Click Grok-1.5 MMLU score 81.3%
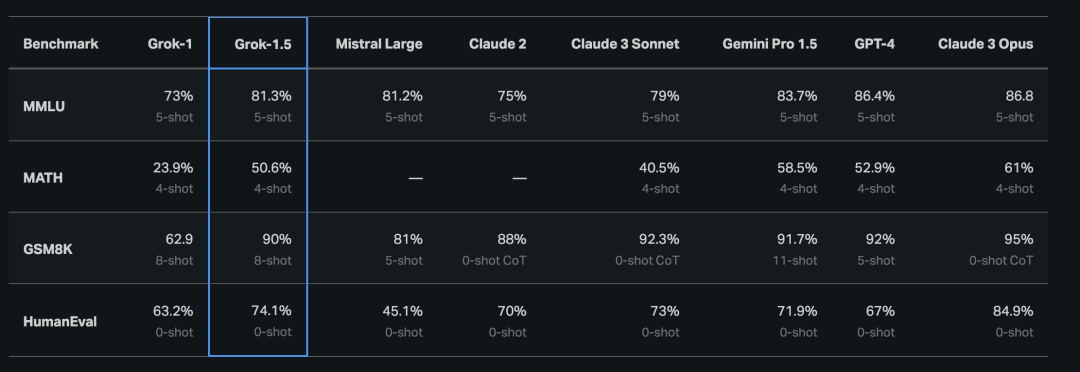This screenshot has height=372, width=1080. (271, 96)
